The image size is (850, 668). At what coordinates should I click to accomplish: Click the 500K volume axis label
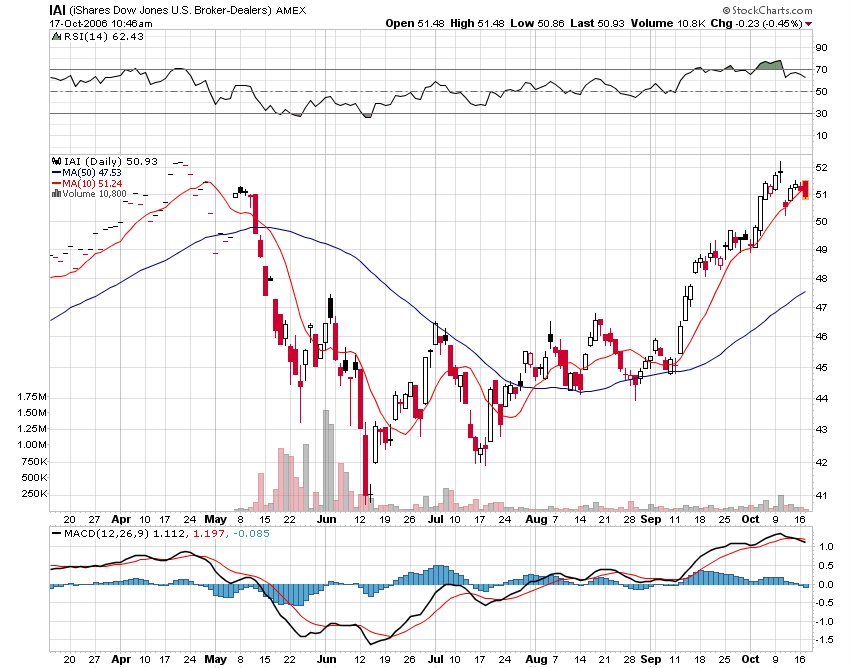[x=34, y=478]
